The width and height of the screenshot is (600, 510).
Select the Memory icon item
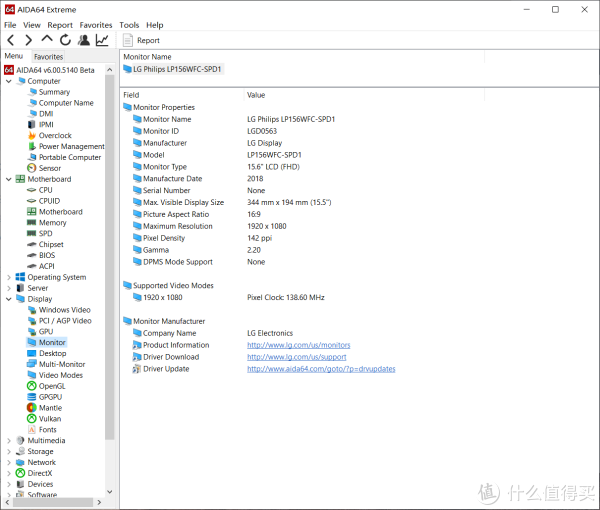tap(32, 223)
